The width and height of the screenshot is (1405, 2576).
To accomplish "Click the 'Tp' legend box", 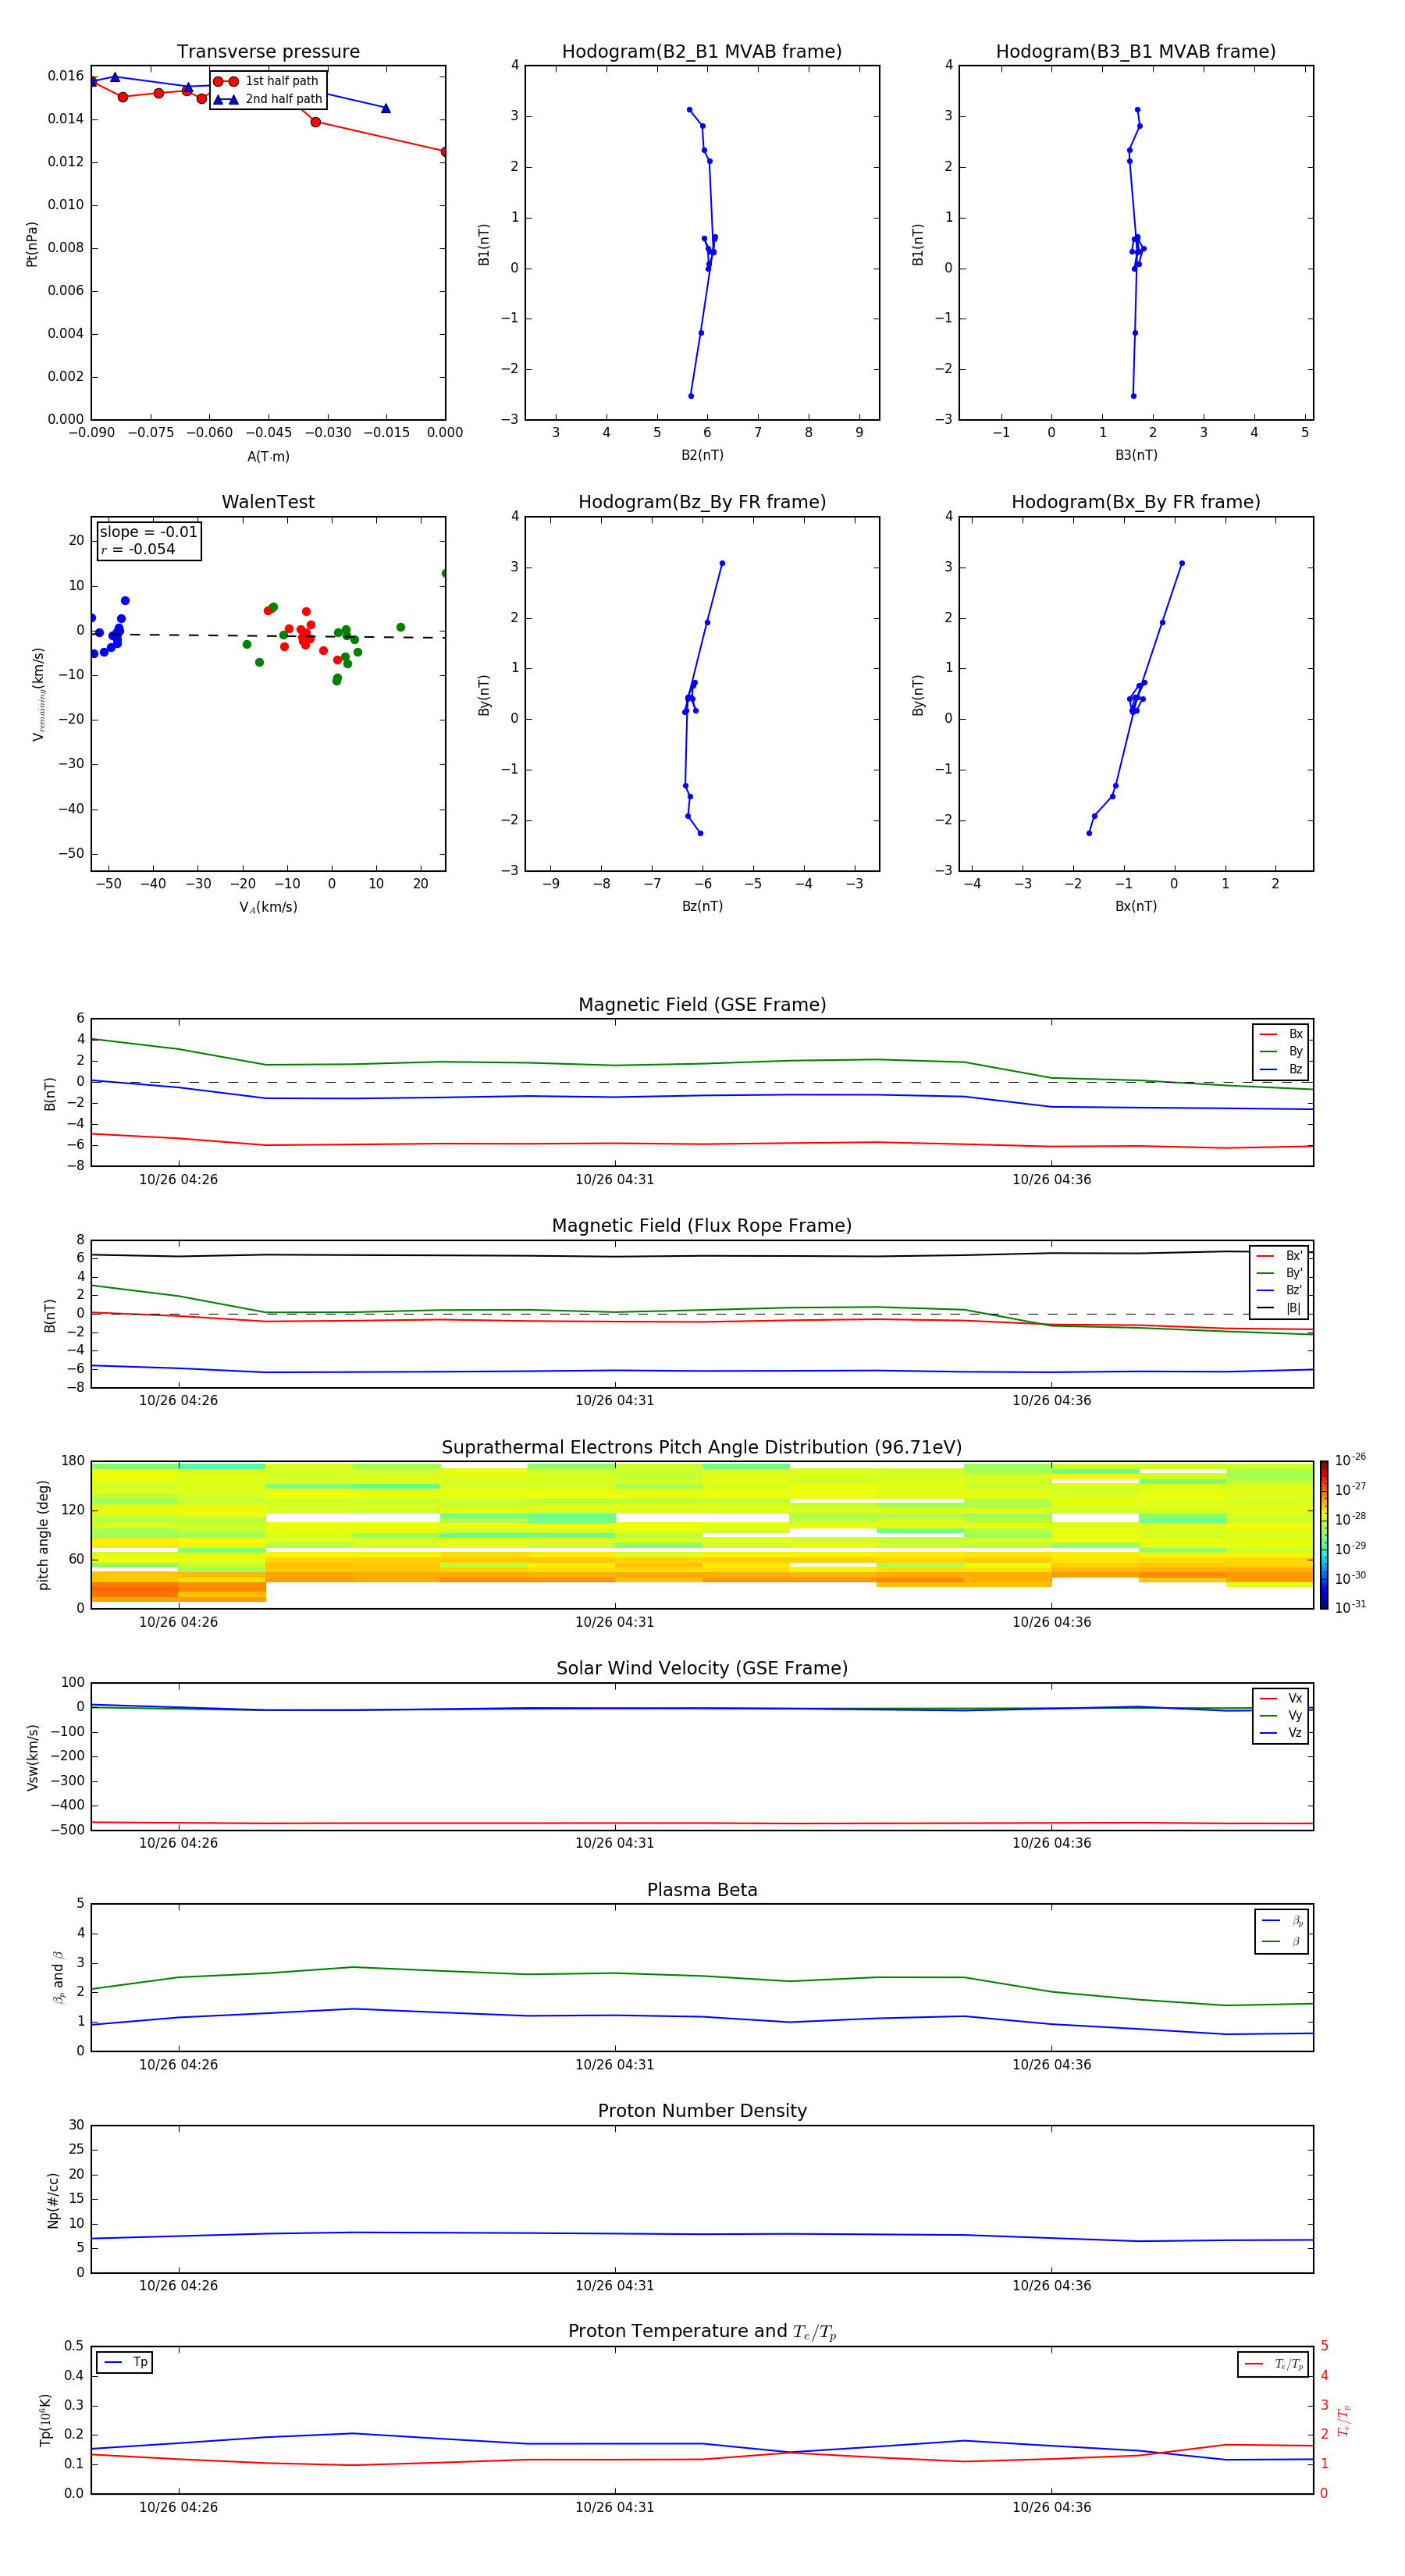I will click(x=124, y=2362).
